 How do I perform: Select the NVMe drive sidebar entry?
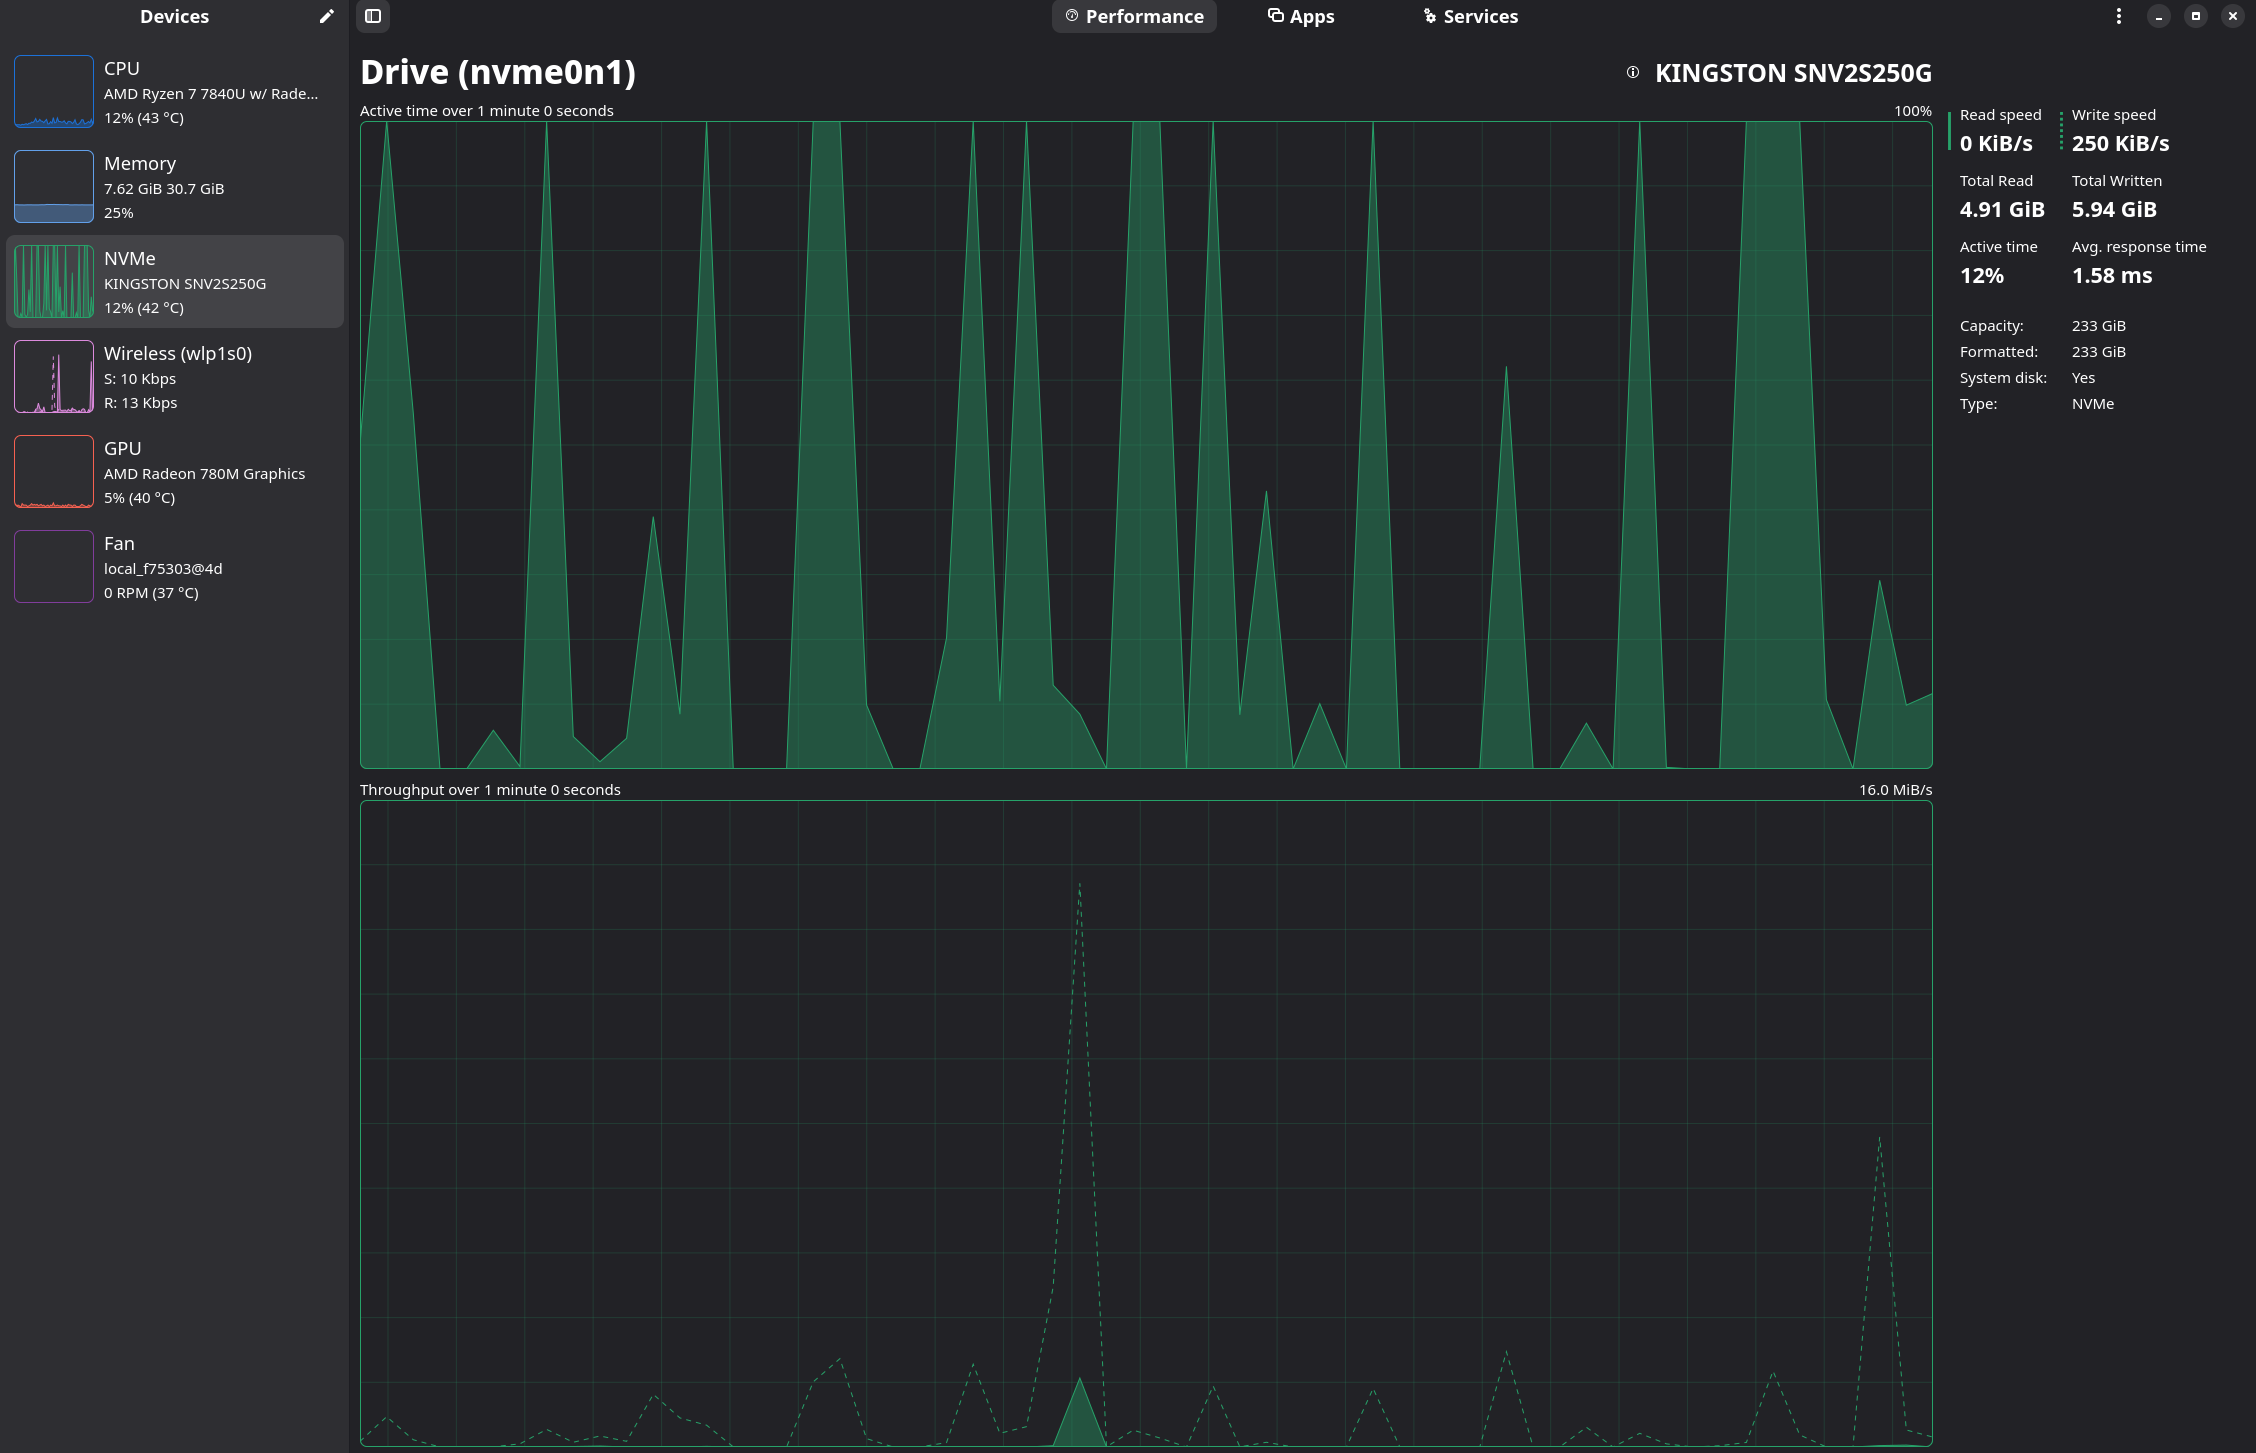click(x=175, y=281)
